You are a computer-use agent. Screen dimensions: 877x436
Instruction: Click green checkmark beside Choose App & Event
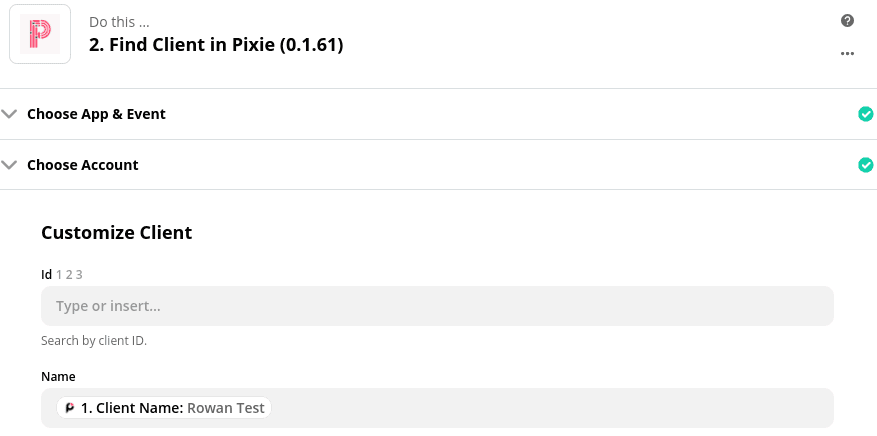[x=866, y=114]
